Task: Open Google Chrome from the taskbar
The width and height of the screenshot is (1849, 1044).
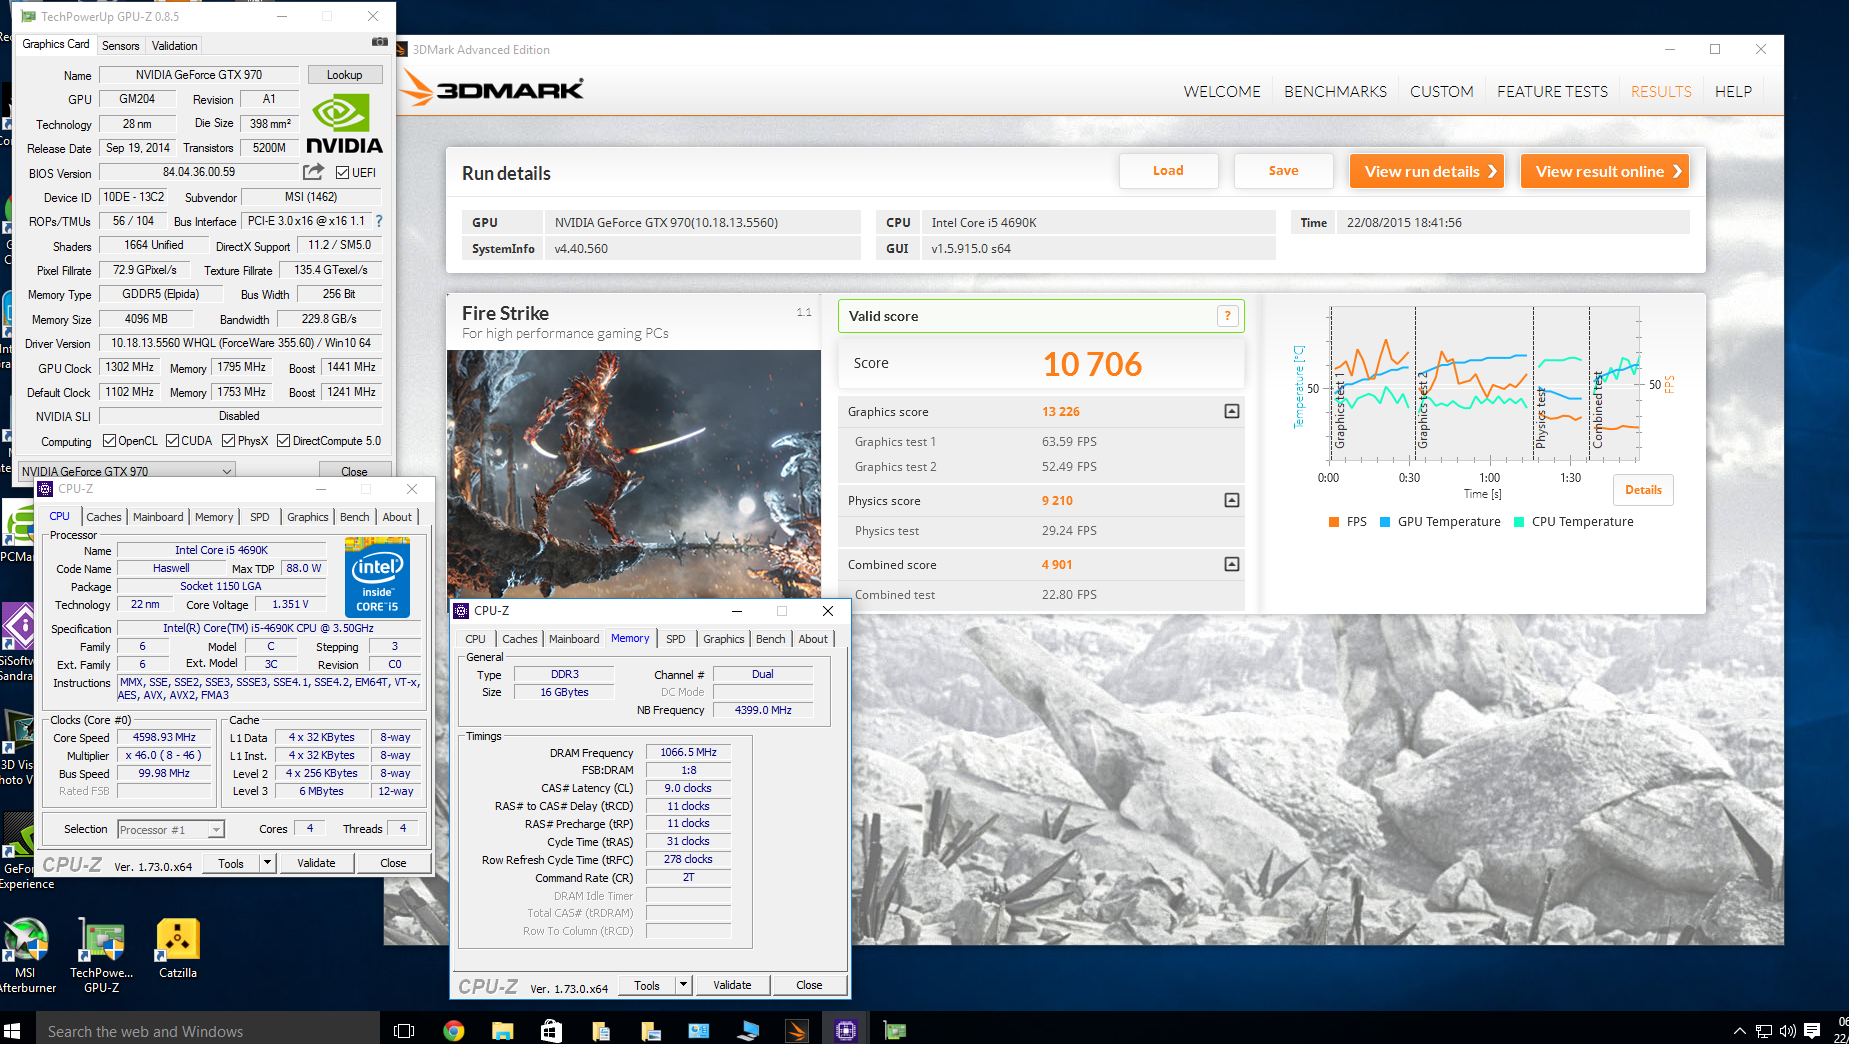Action: (x=454, y=1030)
